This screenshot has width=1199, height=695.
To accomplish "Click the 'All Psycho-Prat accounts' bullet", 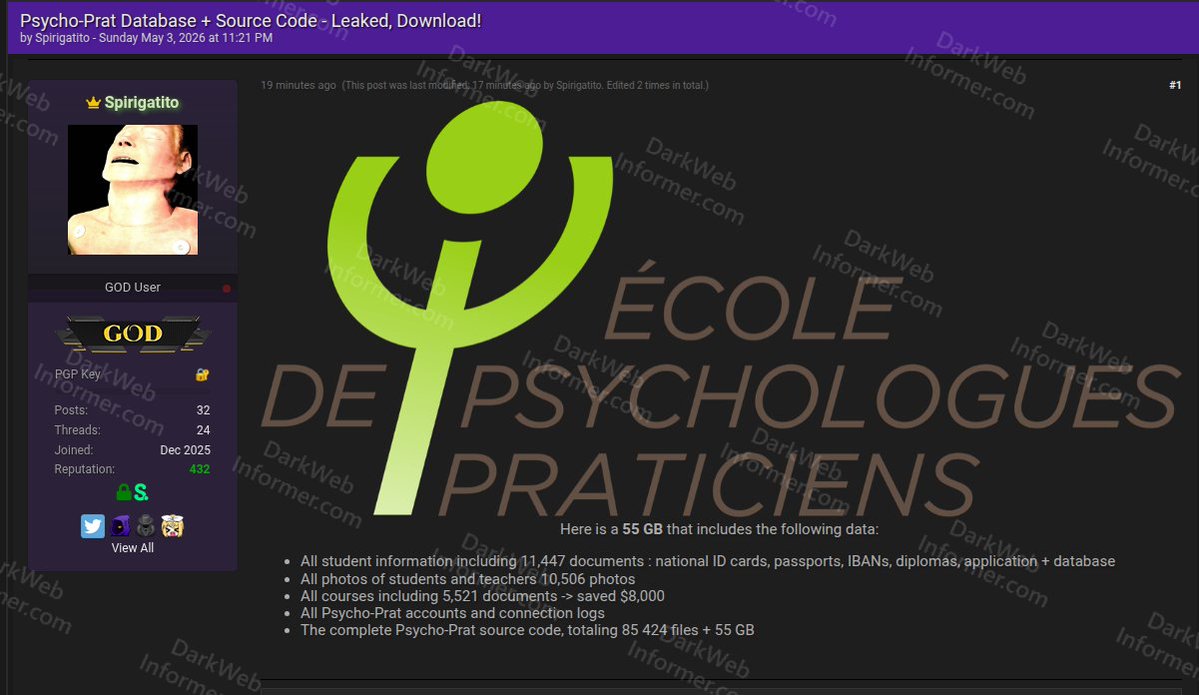I will 452,612.
